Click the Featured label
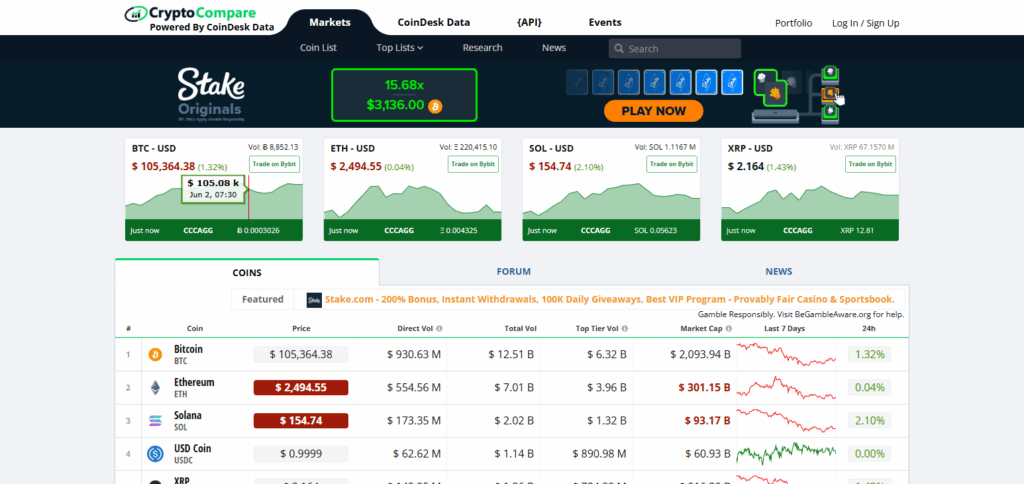The image size is (1024, 484). (x=263, y=300)
